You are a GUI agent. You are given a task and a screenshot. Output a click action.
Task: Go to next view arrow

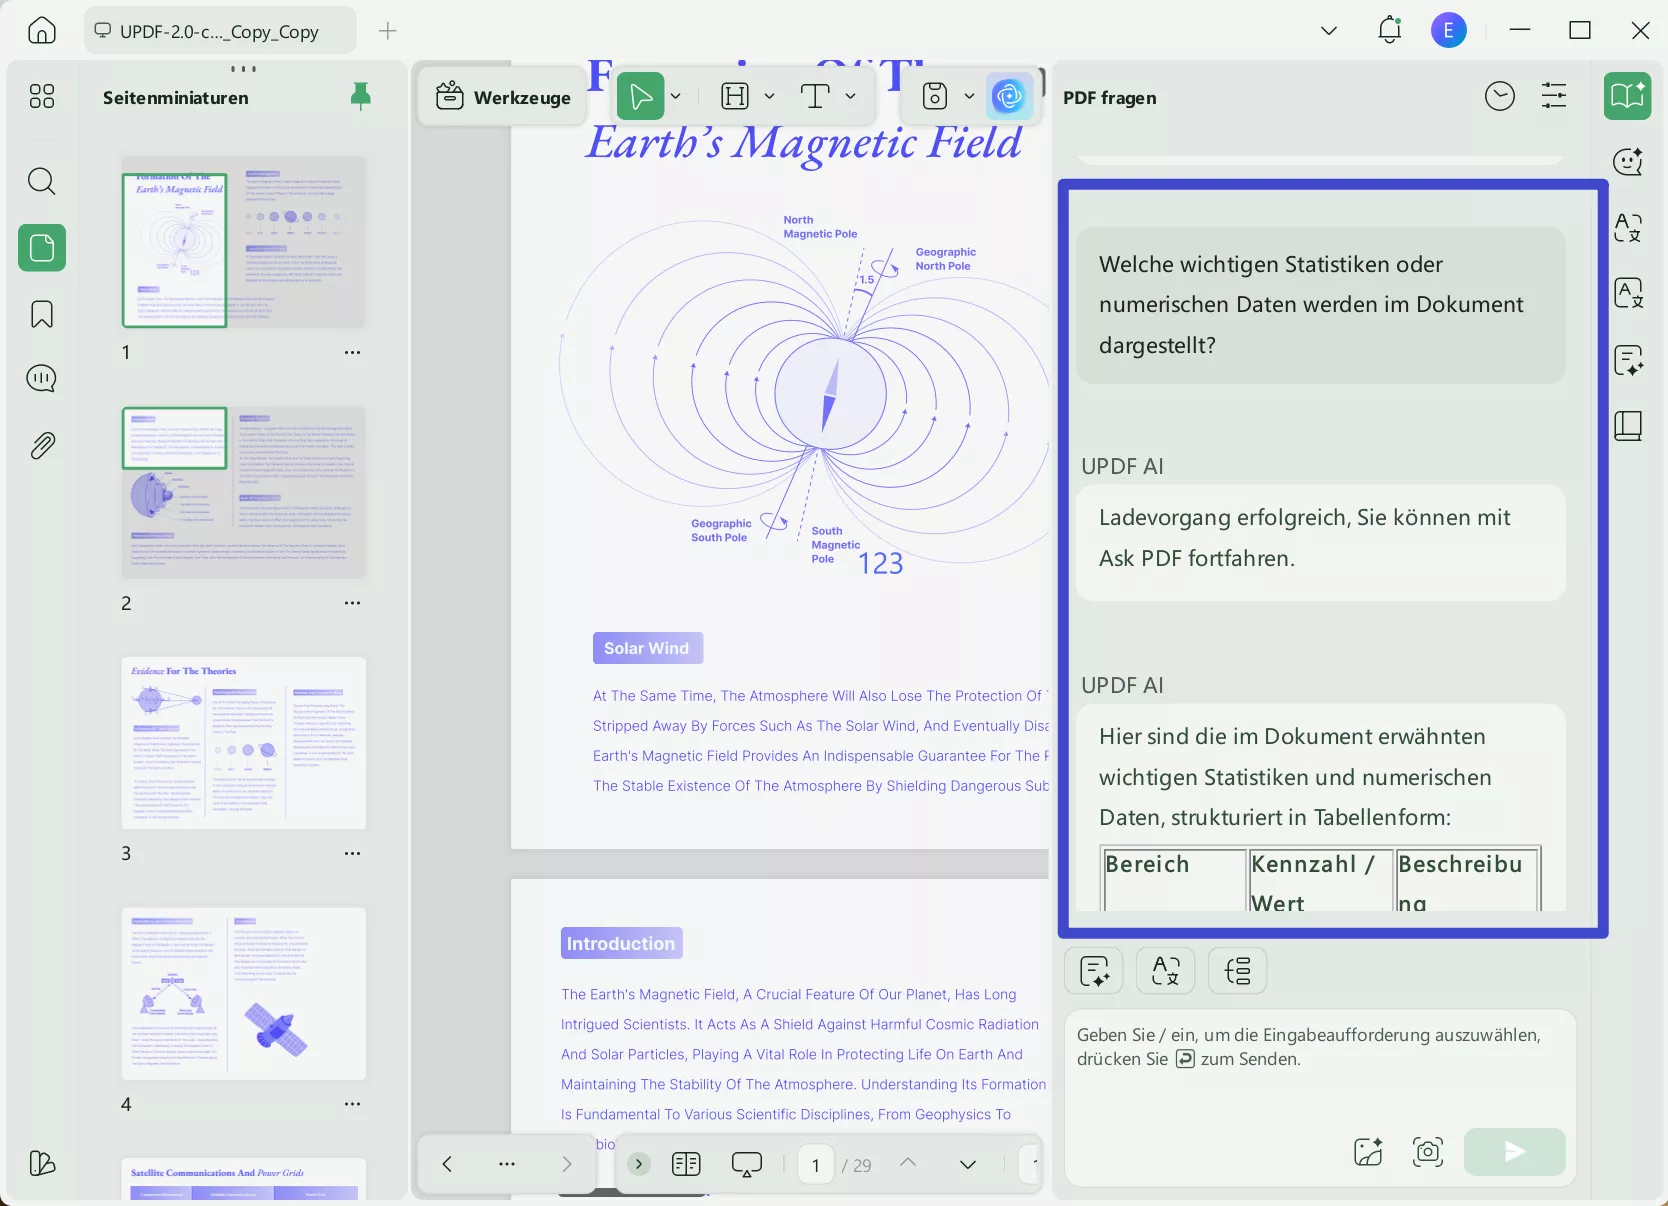point(567,1164)
